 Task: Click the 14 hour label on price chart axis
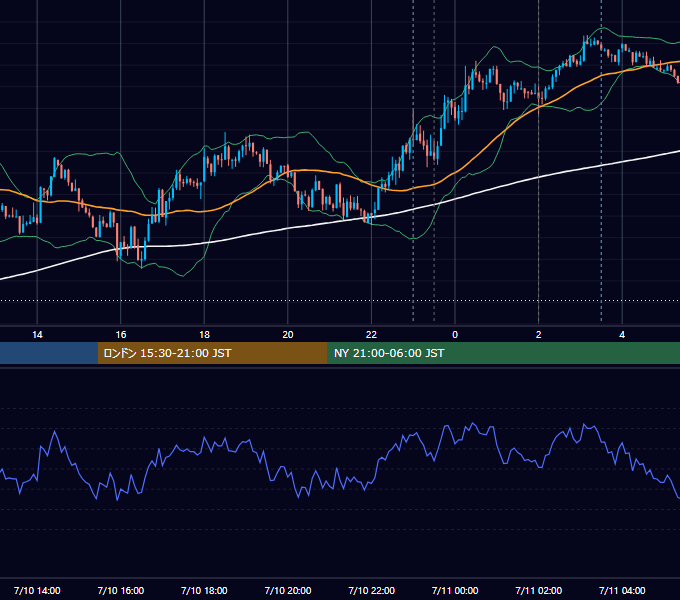pos(37,335)
